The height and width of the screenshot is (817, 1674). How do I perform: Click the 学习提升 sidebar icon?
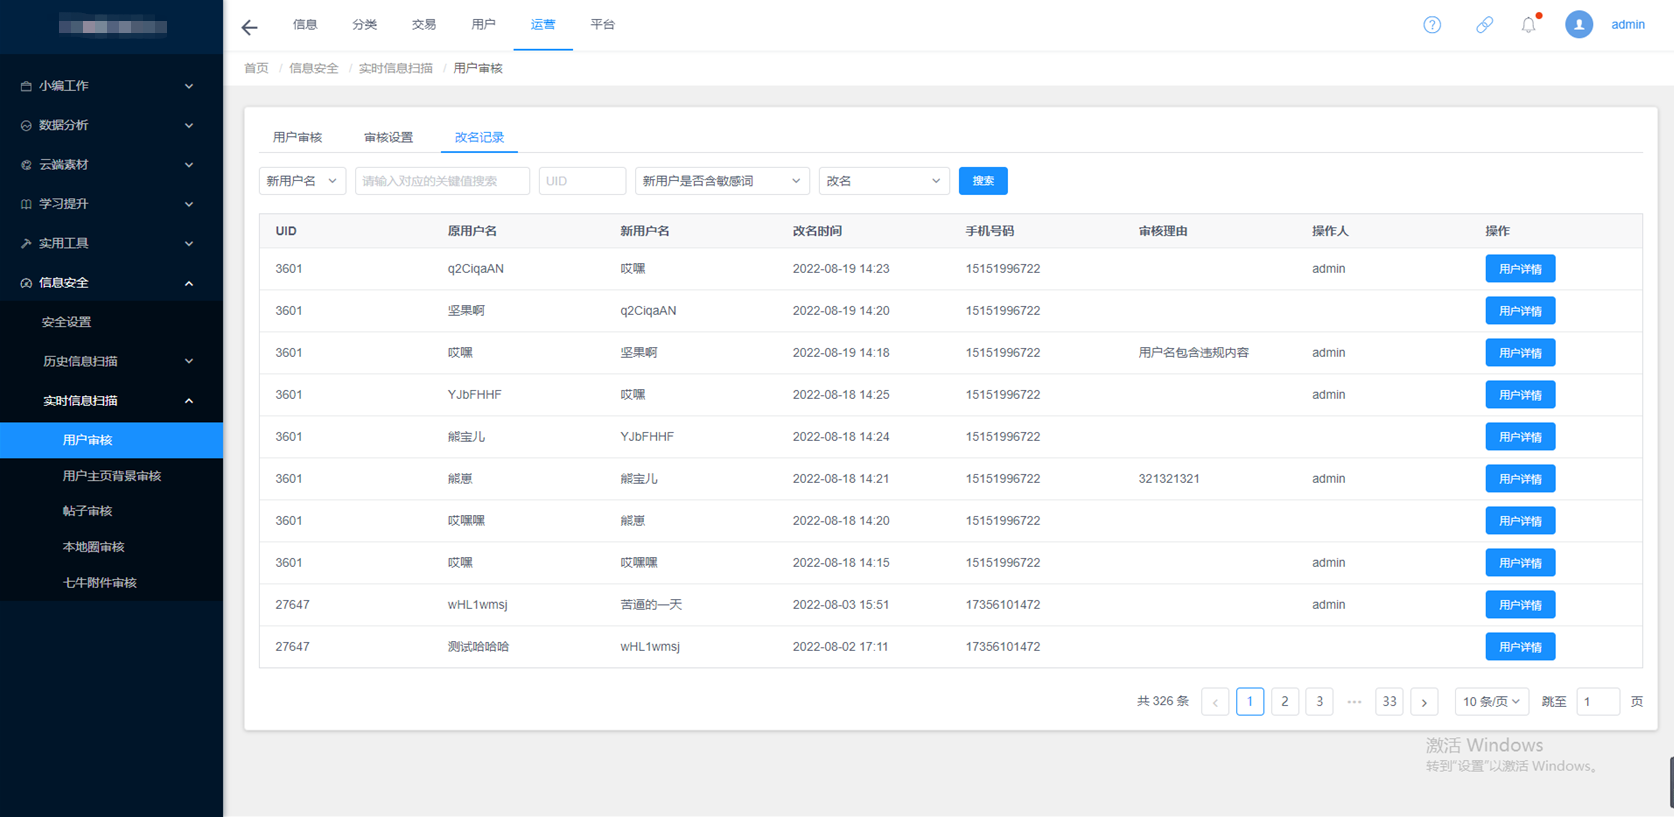pos(26,204)
